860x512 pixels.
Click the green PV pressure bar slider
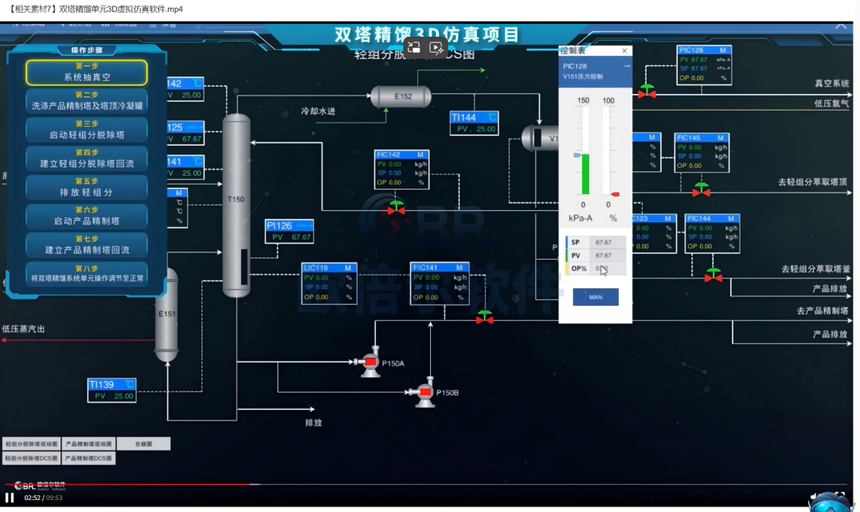pyautogui.click(x=583, y=173)
